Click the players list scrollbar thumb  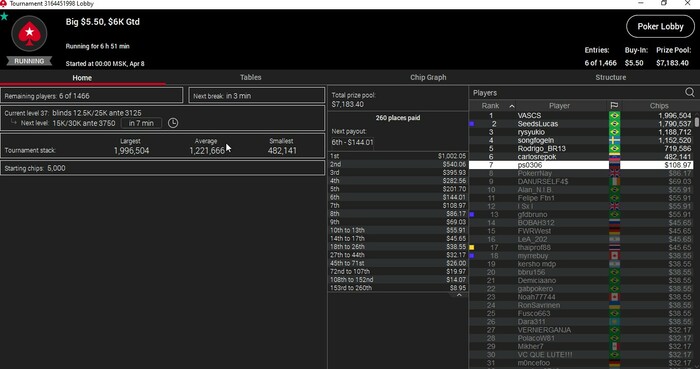point(697,121)
